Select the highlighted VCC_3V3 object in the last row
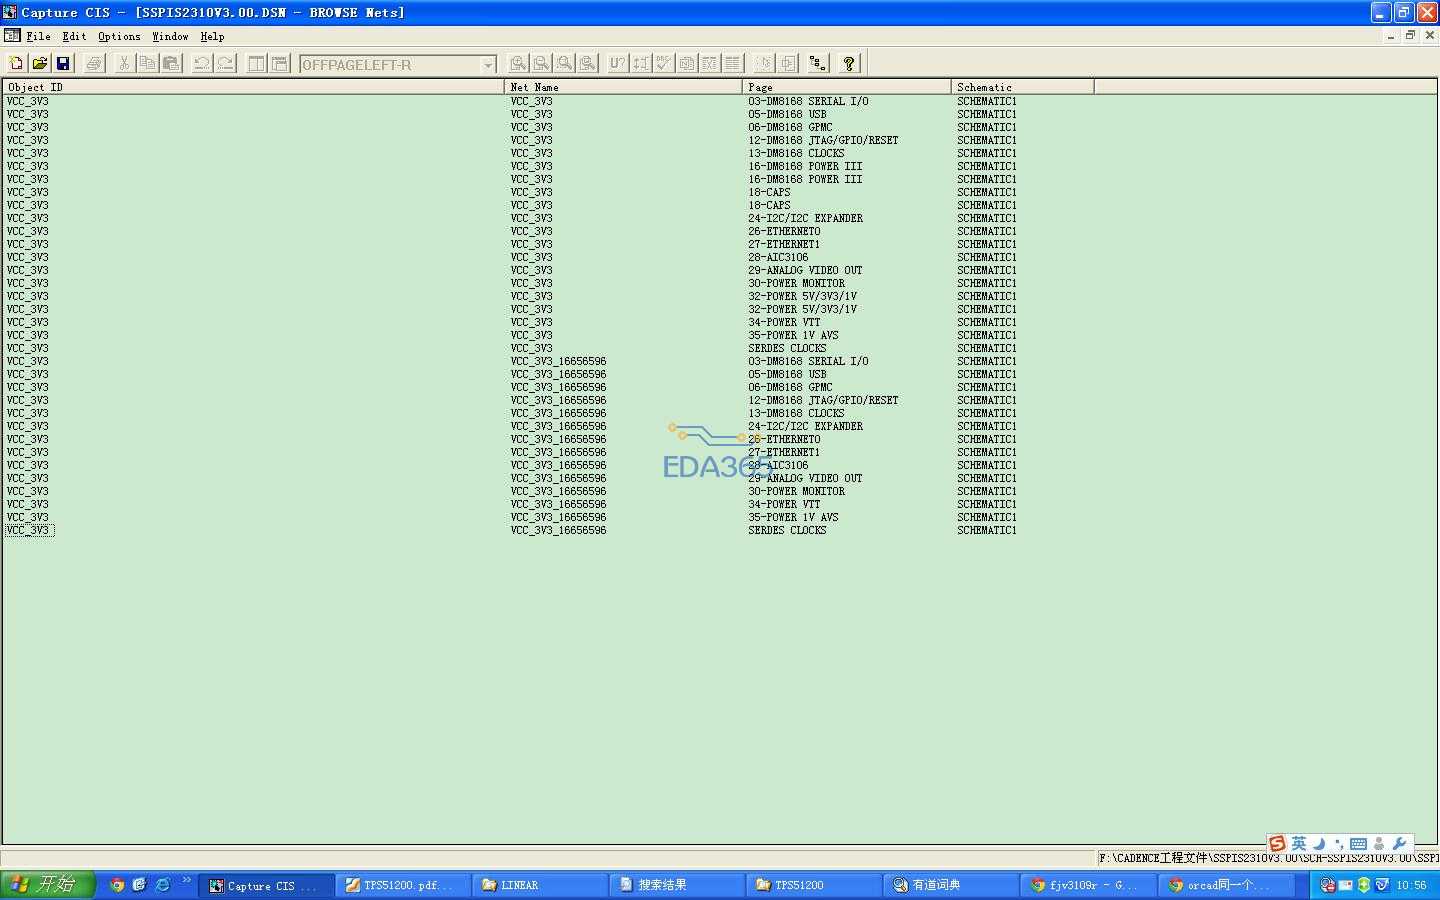 tap(28, 530)
